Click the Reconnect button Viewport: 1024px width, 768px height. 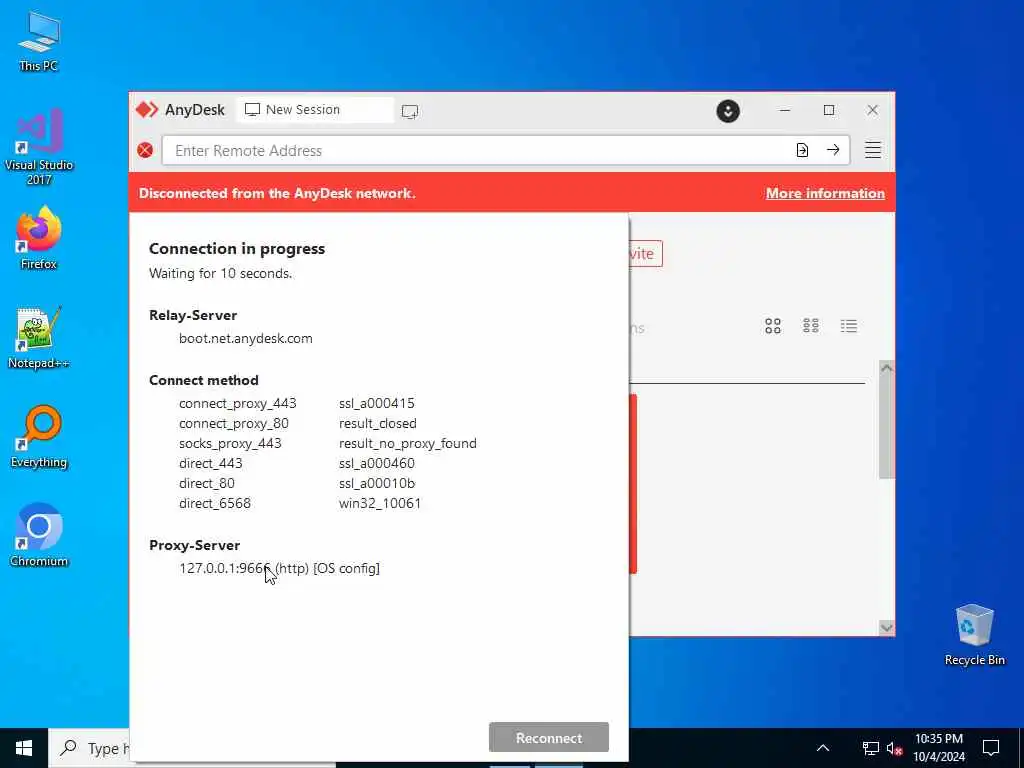click(549, 737)
